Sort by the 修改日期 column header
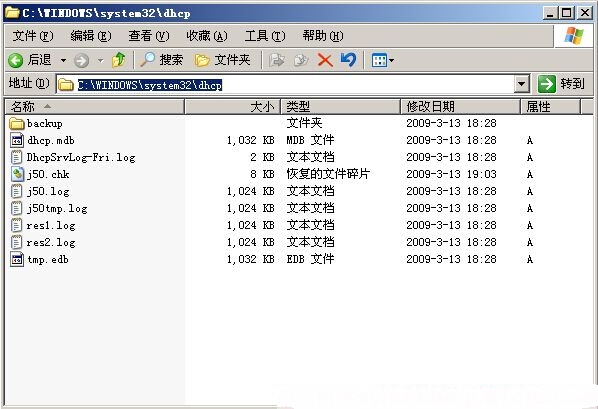 coord(461,106)
